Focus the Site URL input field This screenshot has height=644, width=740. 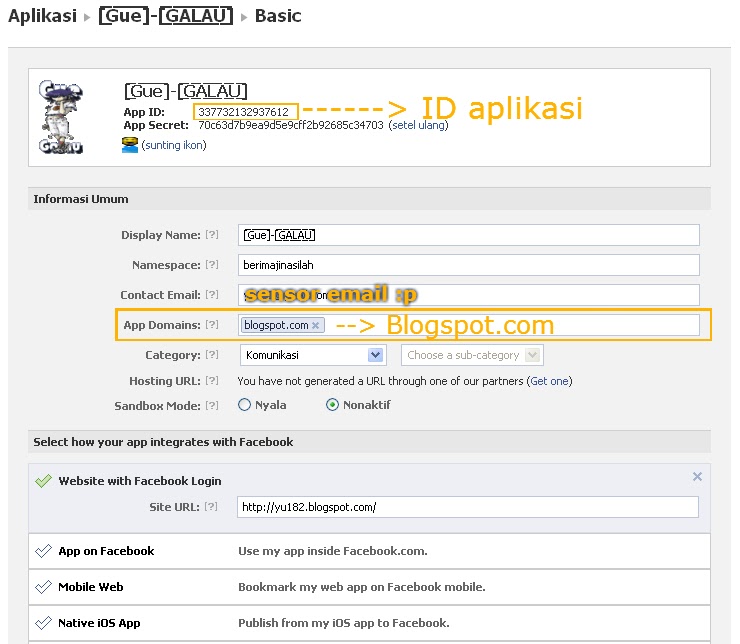pyautogui.click(x=468, y=507)
